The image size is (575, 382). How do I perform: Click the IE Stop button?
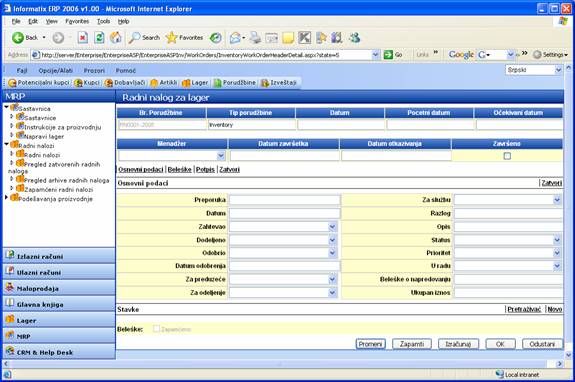click(x=83, y=37)
